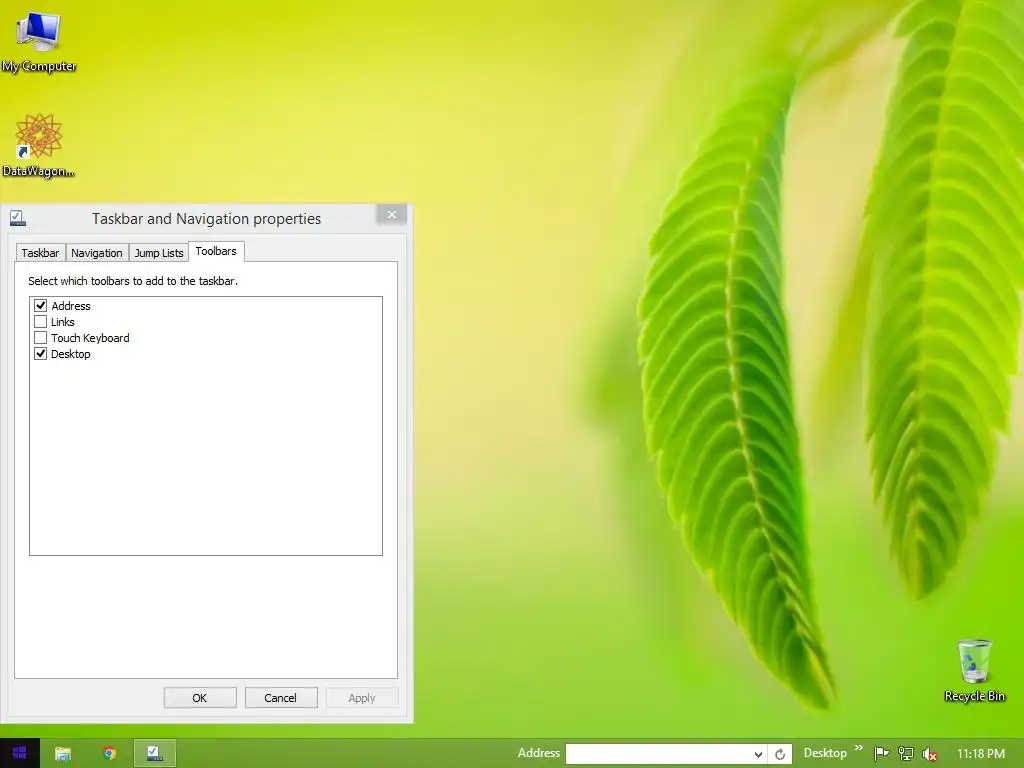Click the Apply button
Viewport: 1024px width, 768px height.
click(362, 697)
